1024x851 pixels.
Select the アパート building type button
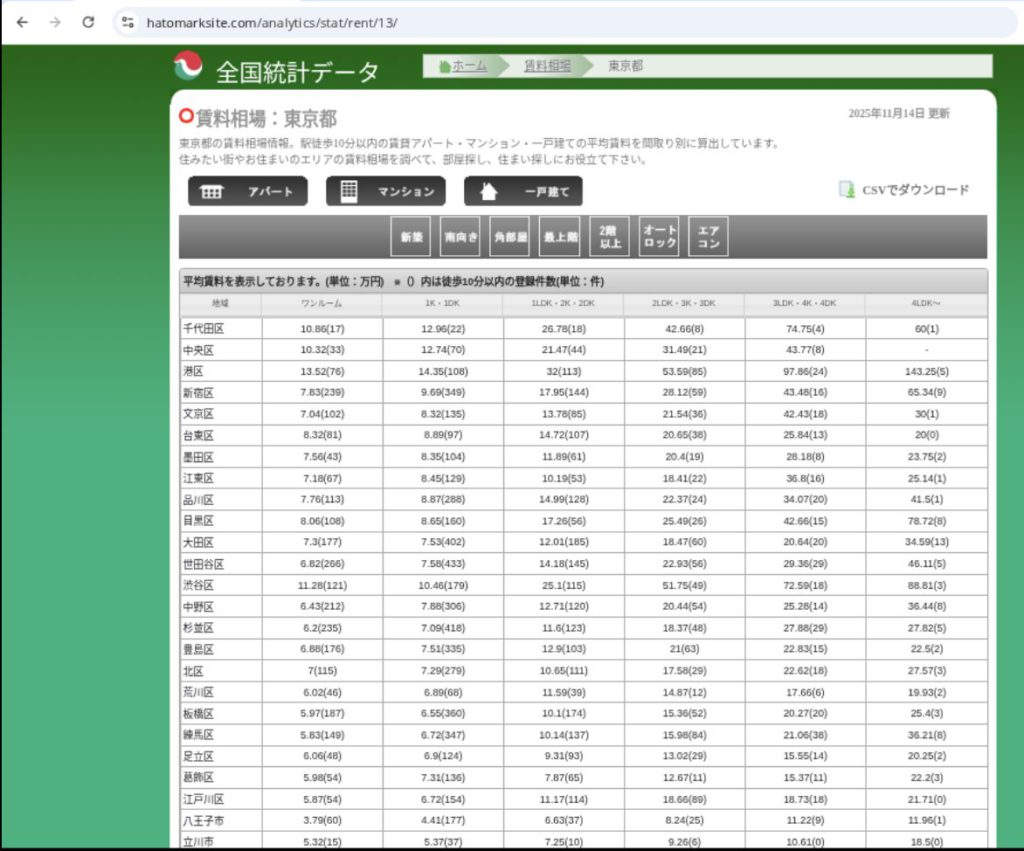click(x=248, y=191)
